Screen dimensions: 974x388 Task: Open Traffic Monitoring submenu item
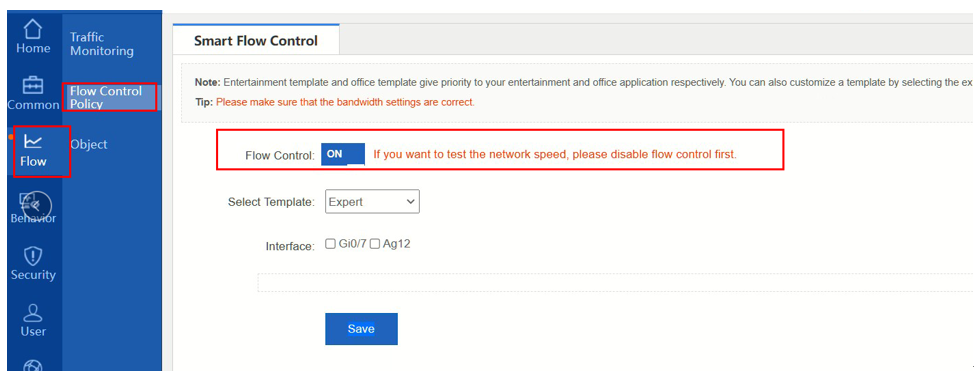(x=102, y=44)
